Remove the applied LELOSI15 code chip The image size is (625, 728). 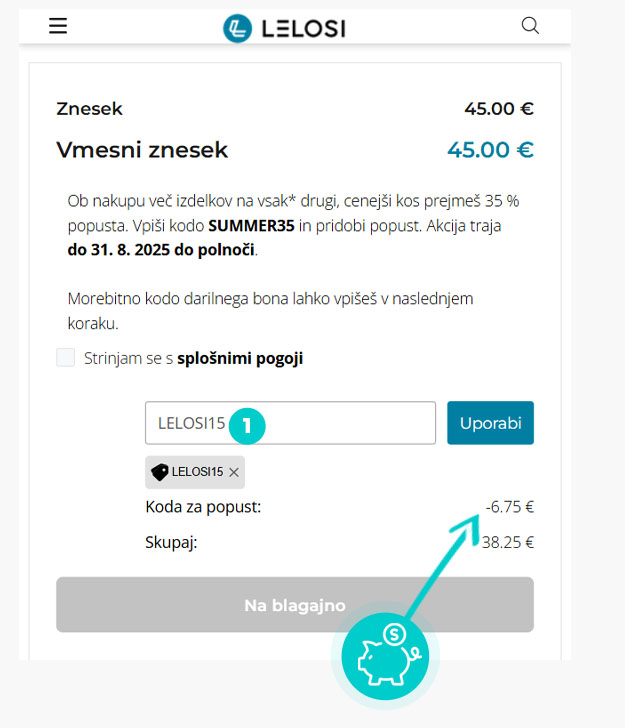(x=234, y=472)
